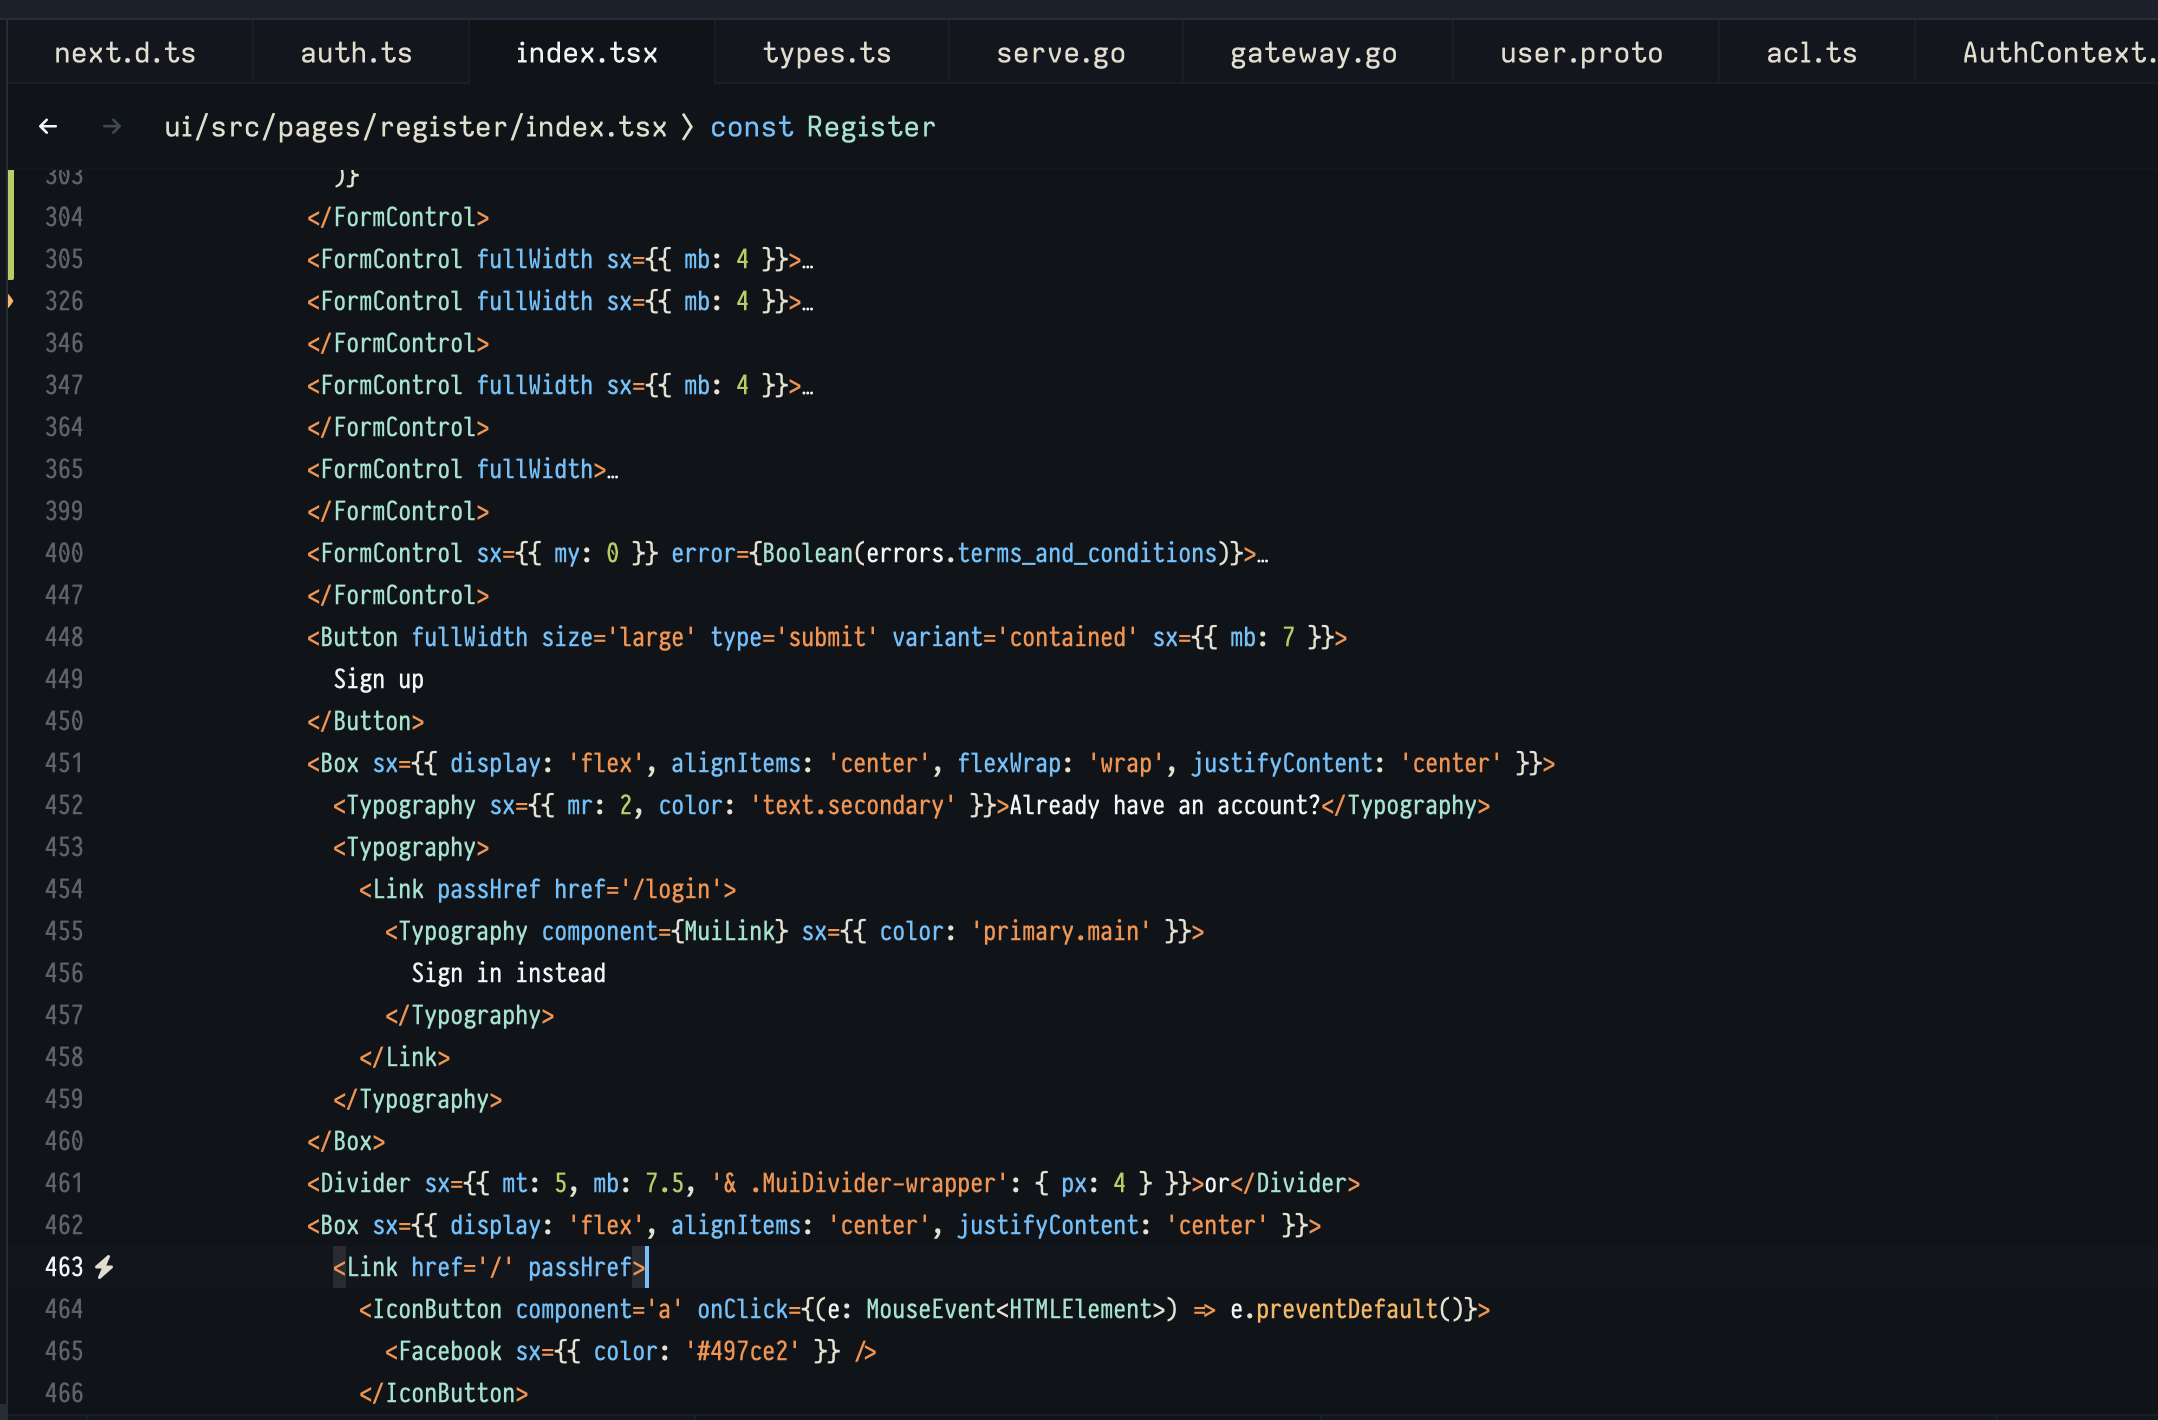This screenshot has height=1420, width=2158.
Task: Expand folded ellipsis on line 326
Action: tap(808, 302)
